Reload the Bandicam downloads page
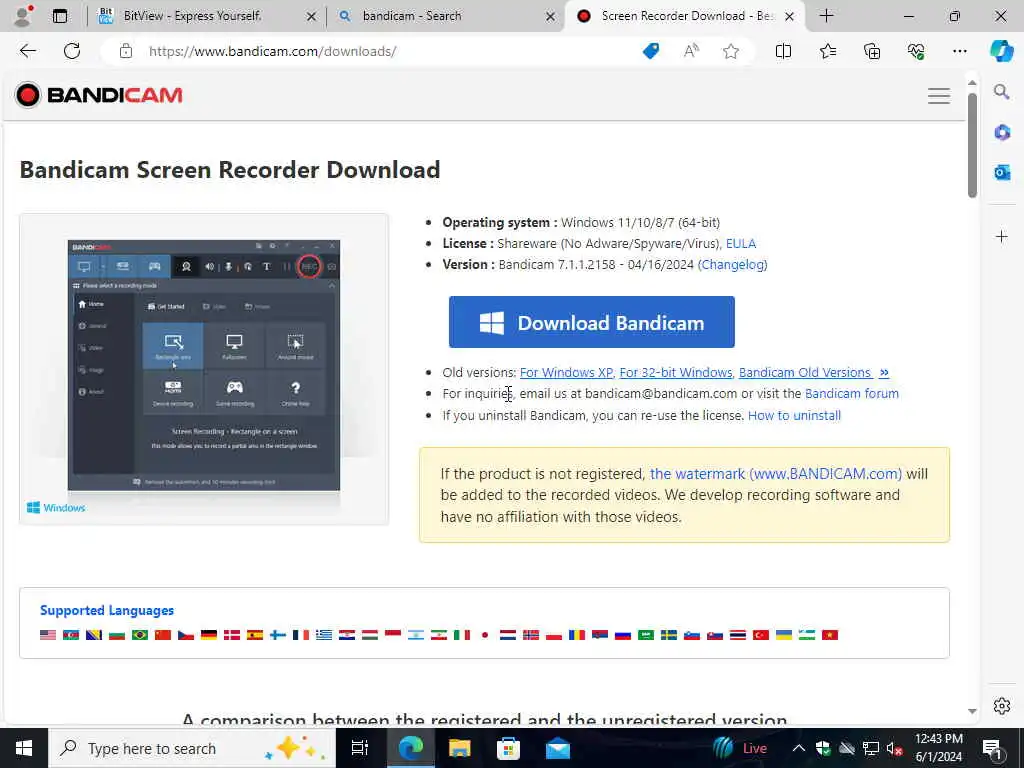The image size is (1024, 768). click(72, 51)
